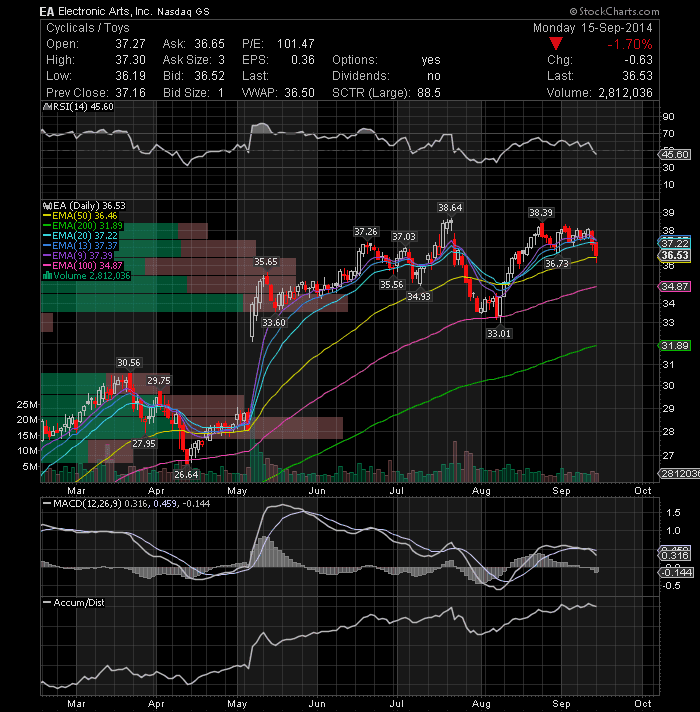Click the 45.60 RSI tag on right axis
The height and width of the screenshot is (712, 700).
tap(675, 154)
